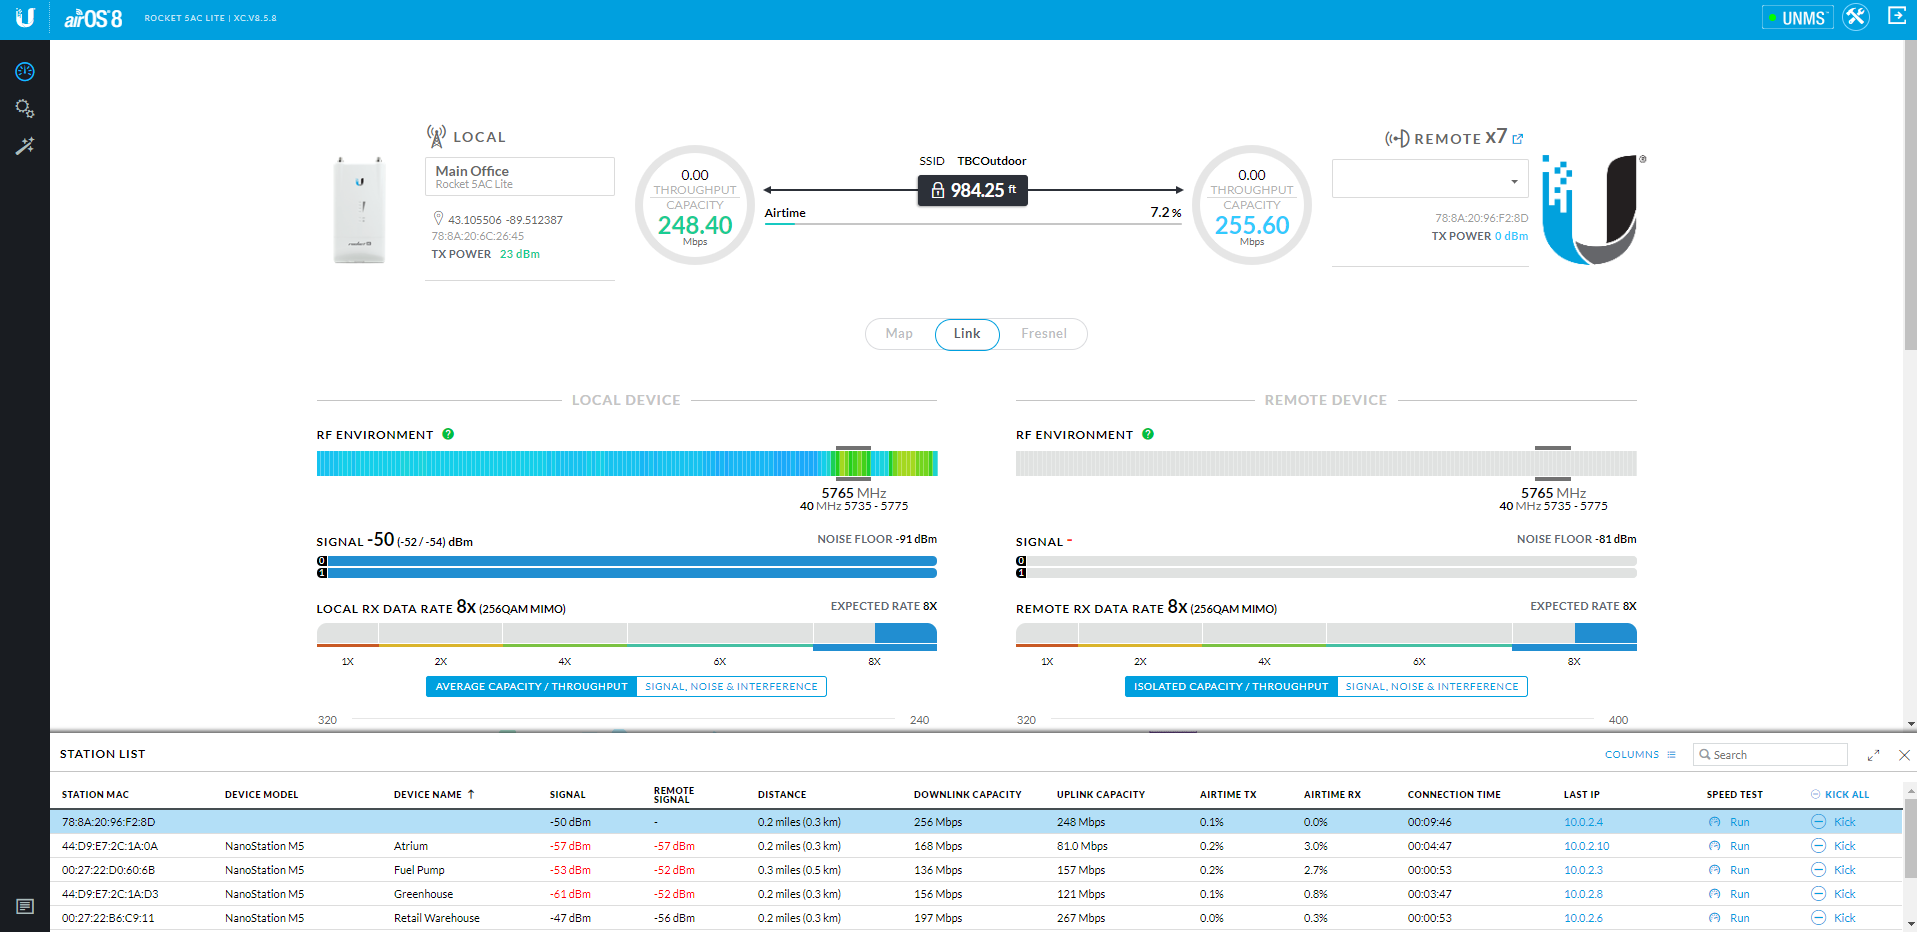This screenshot has width=1917, height=932.
Task: Open last IP 10.0.2.10 link
Action: pos(1586,846)
